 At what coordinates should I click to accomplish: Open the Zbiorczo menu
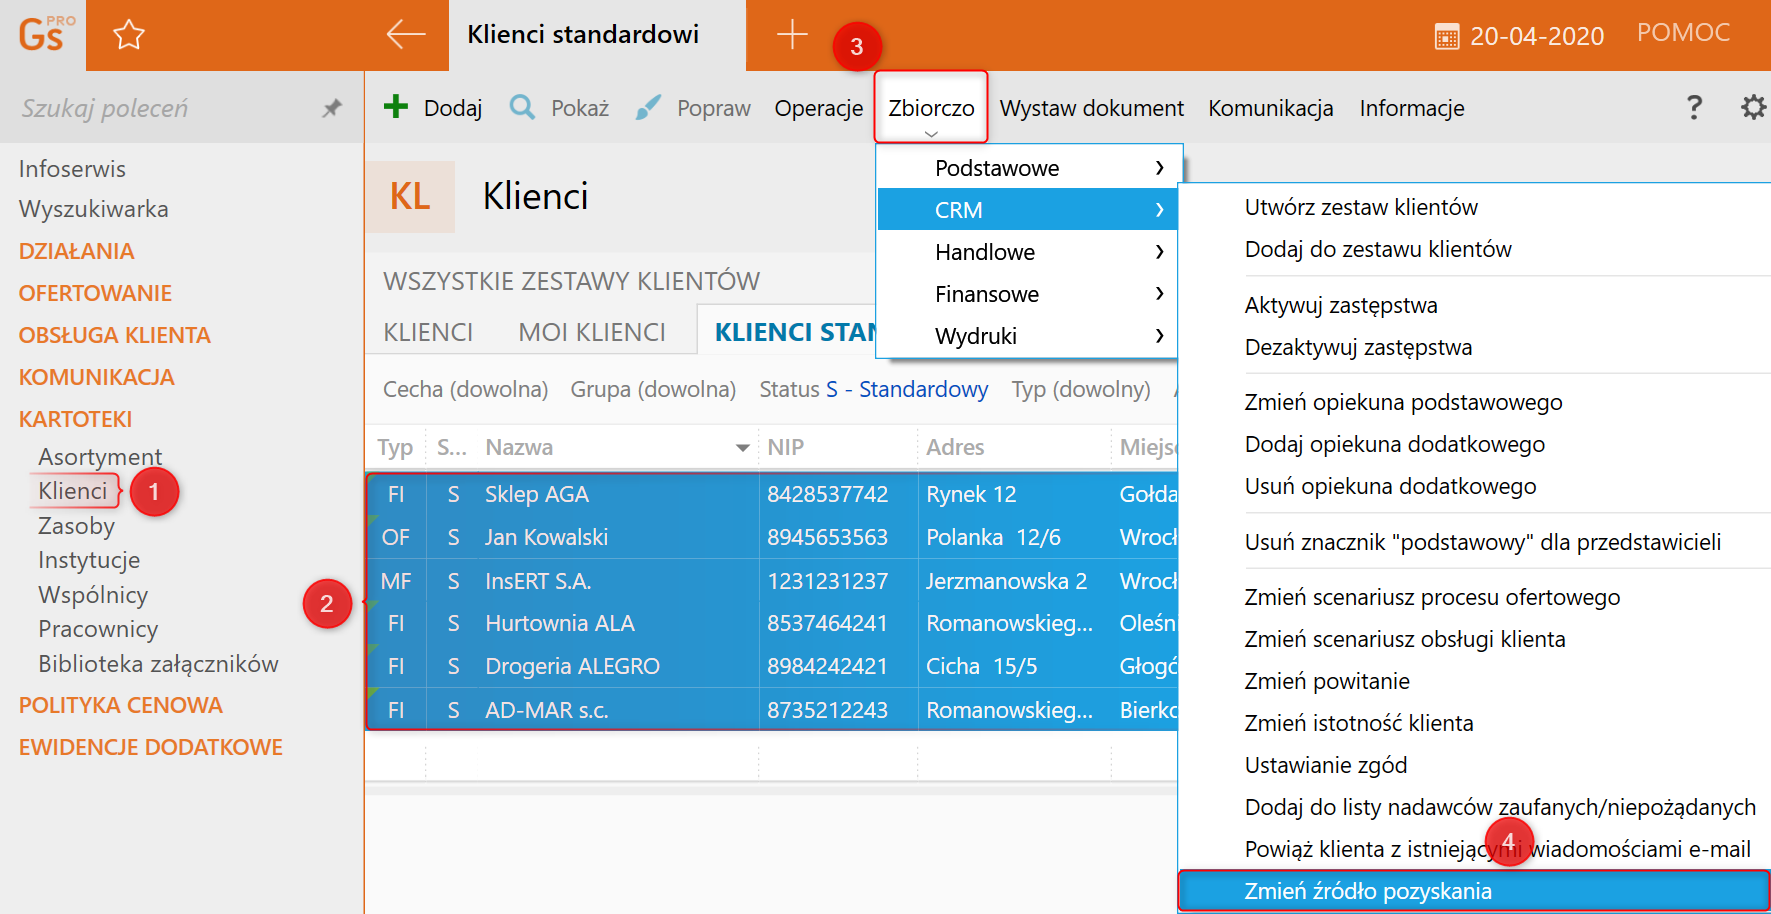click(931, 108)
